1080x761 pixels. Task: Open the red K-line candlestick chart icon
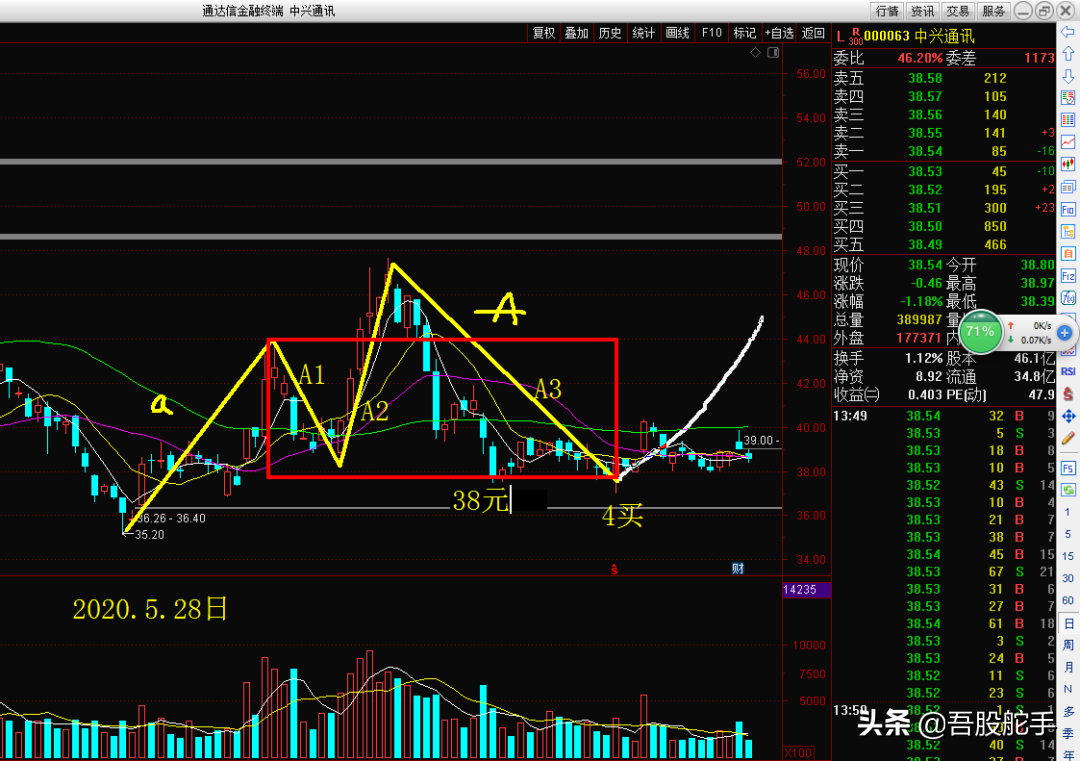[x=1068, y=165]
